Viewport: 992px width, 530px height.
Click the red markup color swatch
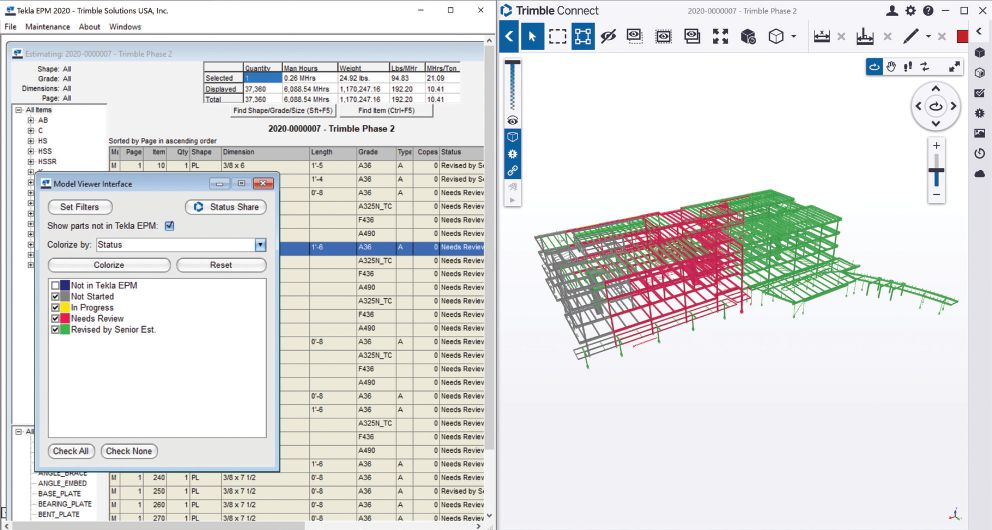coord(962,37)
